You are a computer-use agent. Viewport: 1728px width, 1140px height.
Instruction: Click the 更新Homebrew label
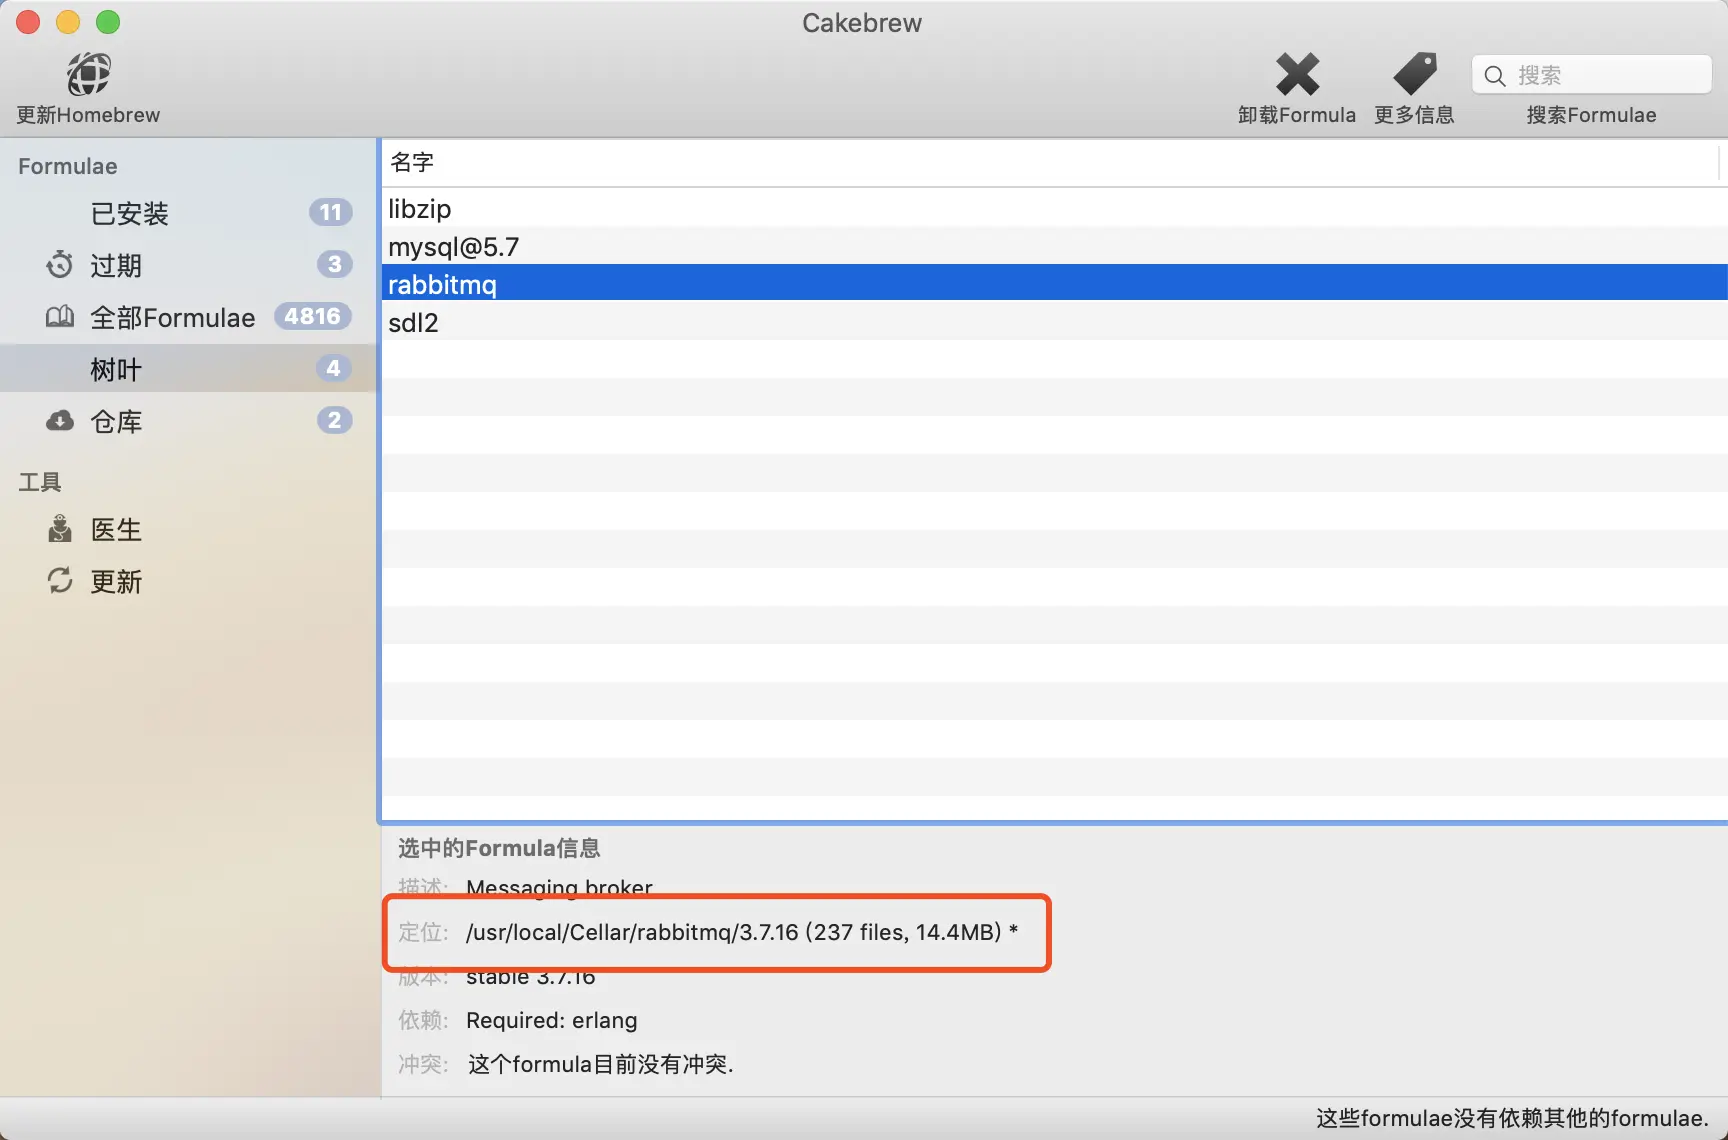(x=88, y=115)
